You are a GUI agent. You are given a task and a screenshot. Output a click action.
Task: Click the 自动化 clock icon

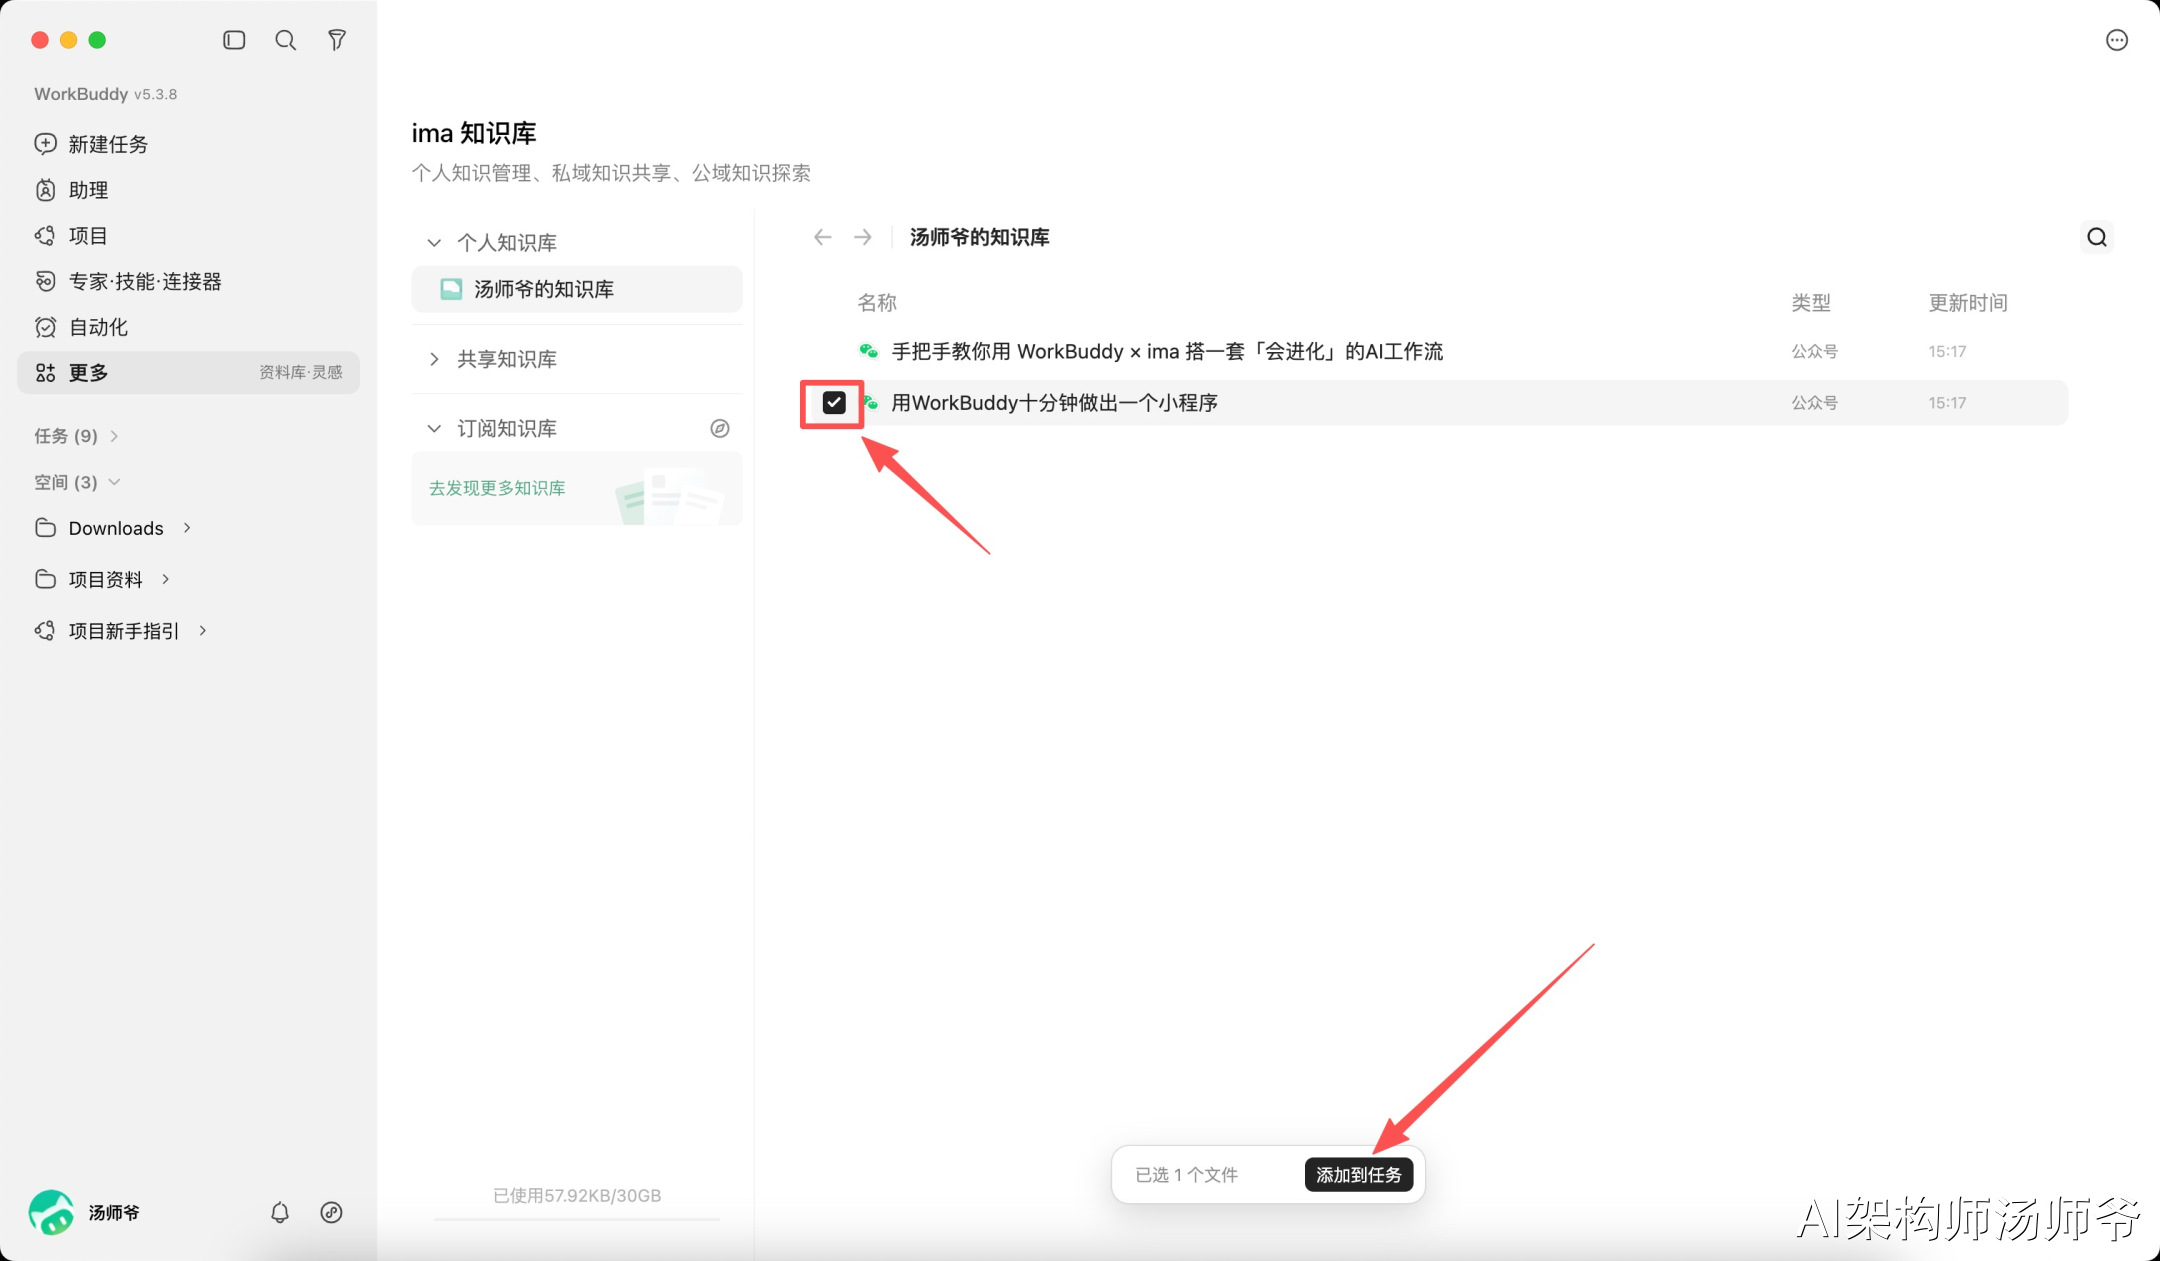[45, 327]
